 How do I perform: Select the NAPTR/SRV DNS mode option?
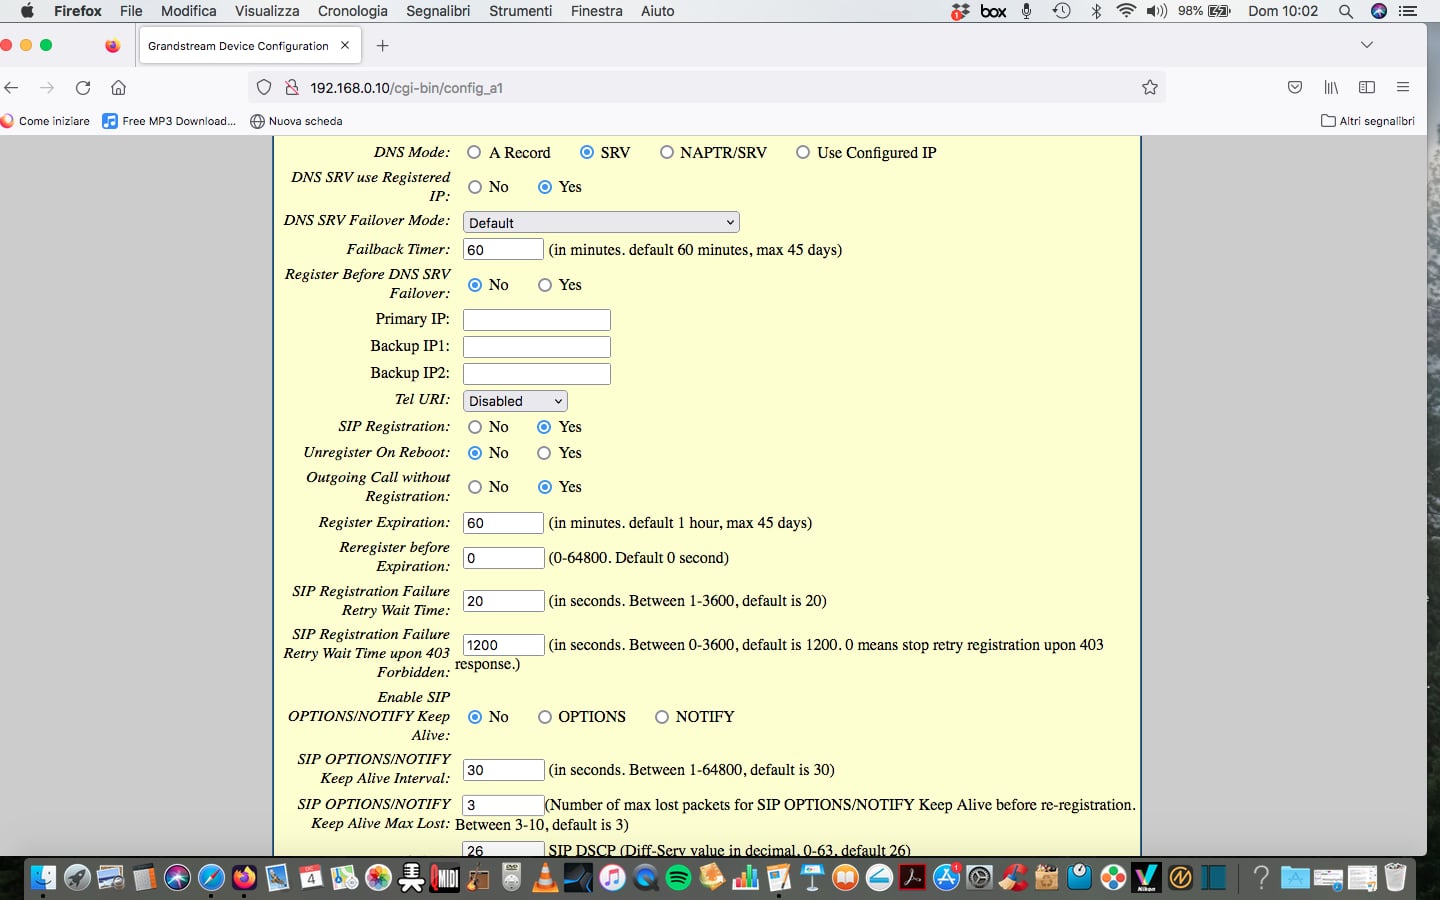[667, 153]
